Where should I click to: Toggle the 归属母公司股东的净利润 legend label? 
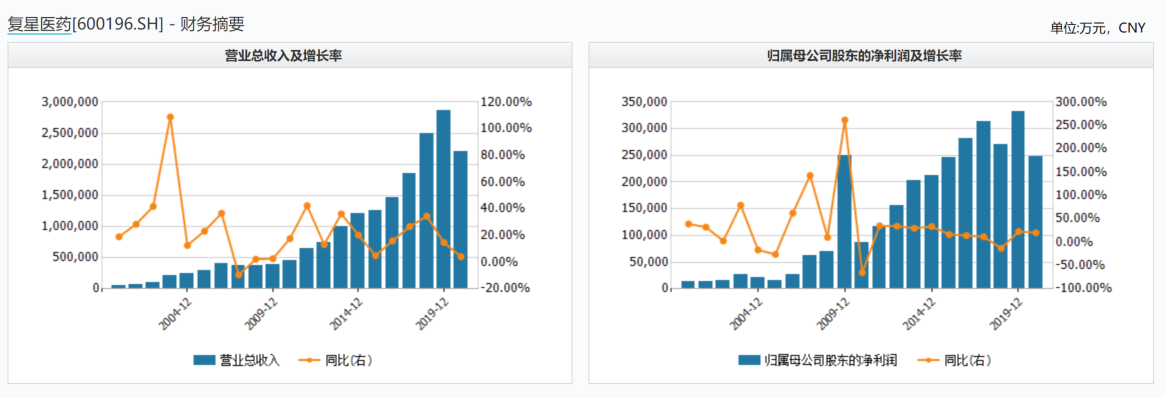[831, 360]
